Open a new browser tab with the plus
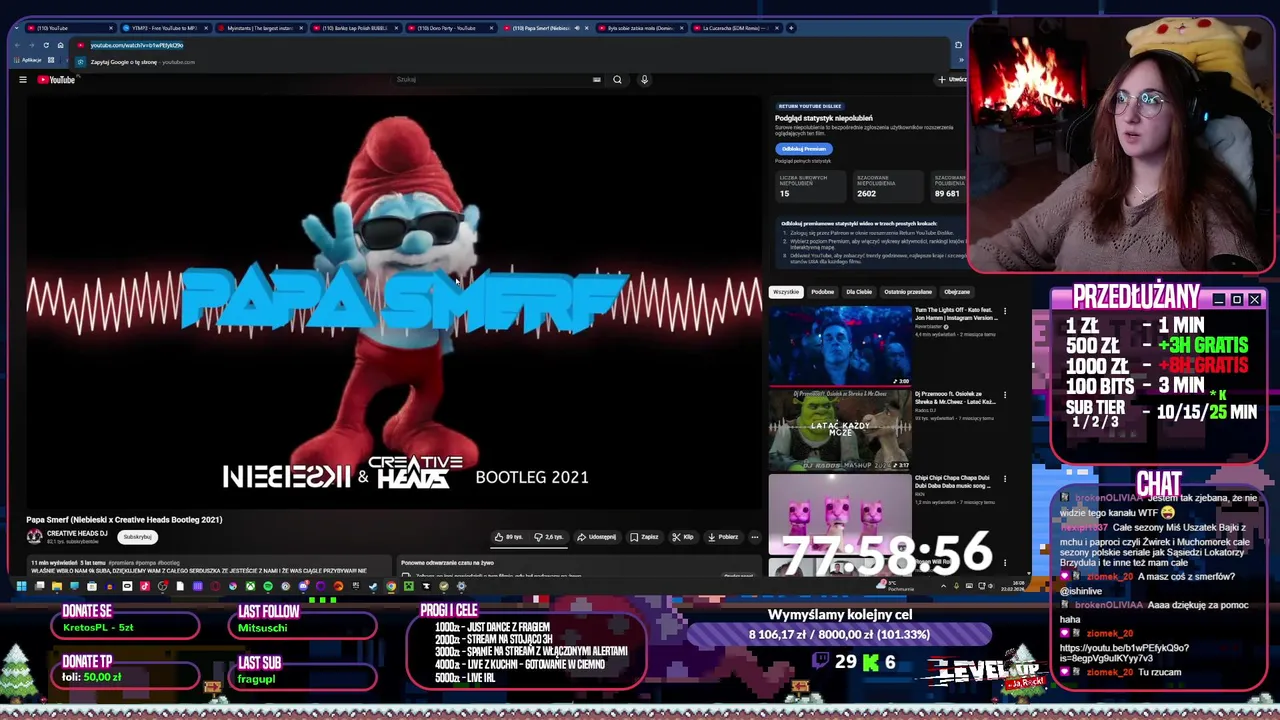Viewport: 1280px width, 720px height. [791, 28]
